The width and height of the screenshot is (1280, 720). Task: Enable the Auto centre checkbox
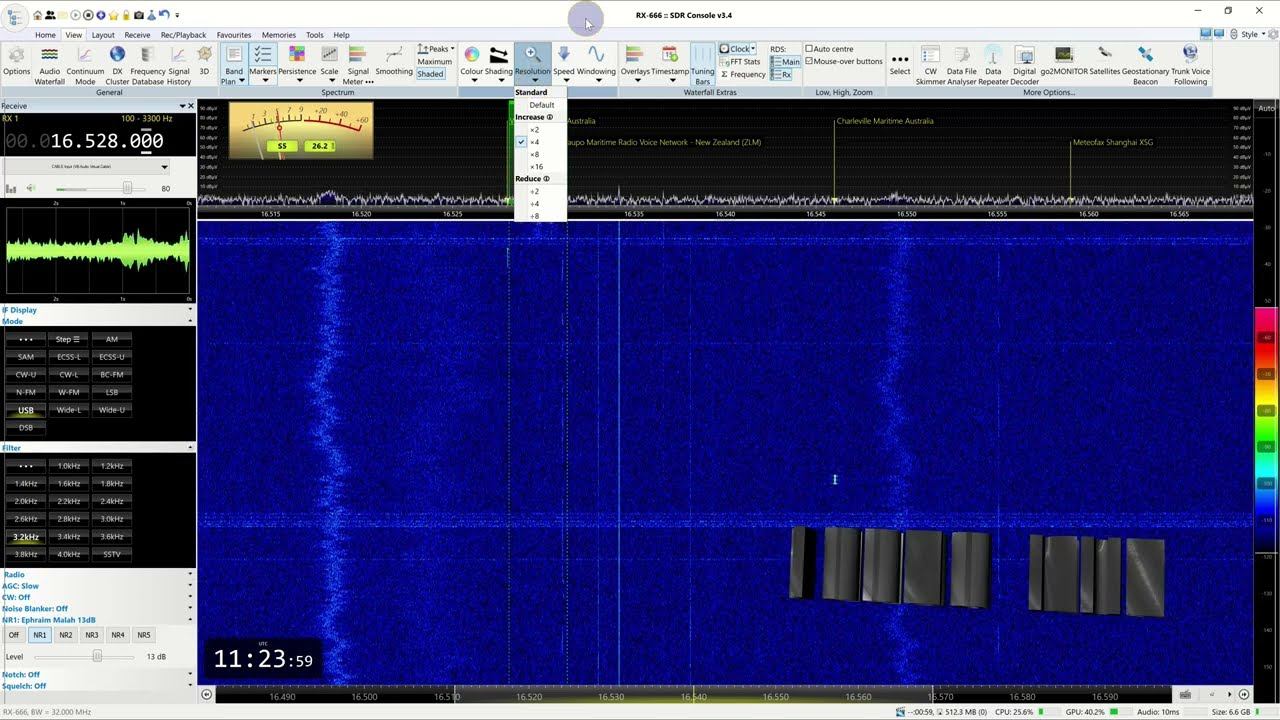[x=810, y=49]
